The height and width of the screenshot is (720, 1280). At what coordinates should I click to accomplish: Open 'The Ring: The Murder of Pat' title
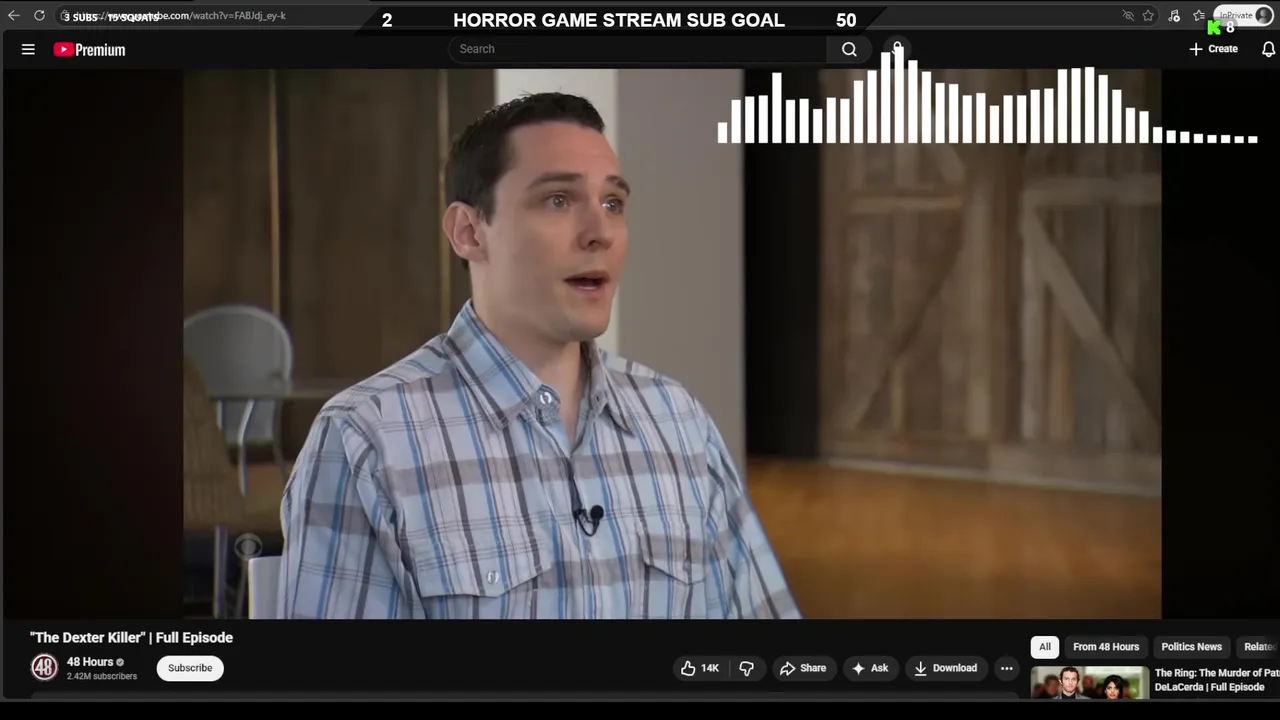pos(1216,680)
